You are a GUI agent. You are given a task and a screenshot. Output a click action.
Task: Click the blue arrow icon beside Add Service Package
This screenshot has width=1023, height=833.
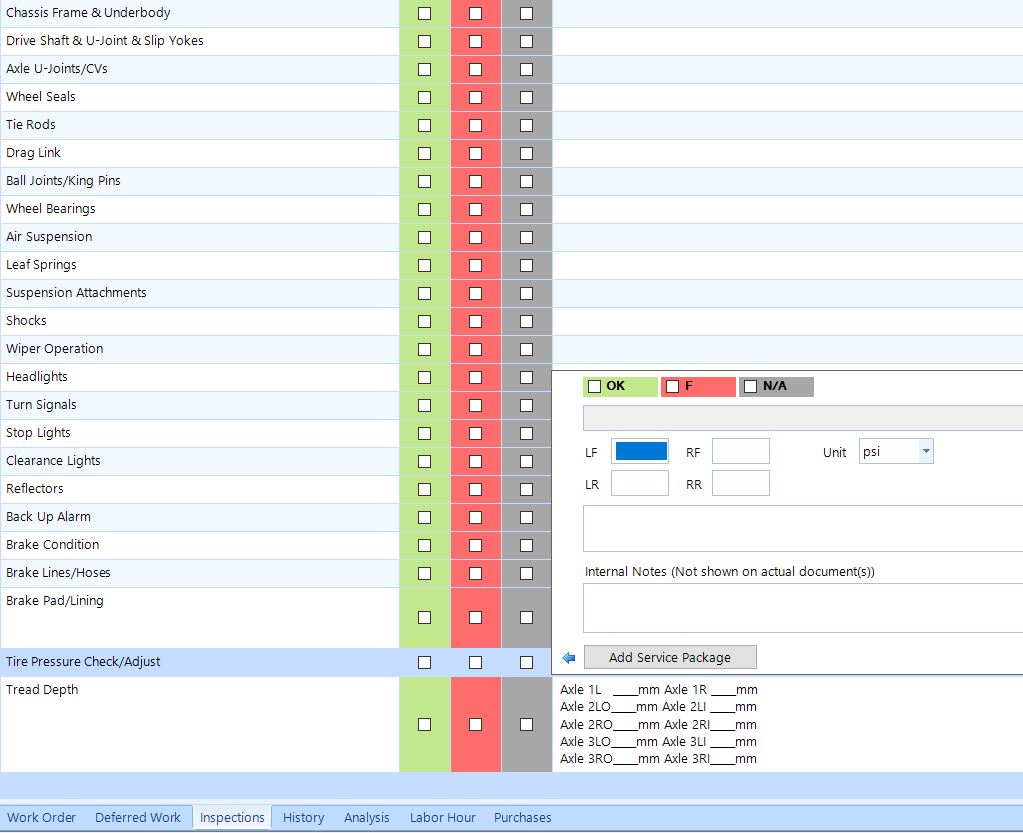569,658
